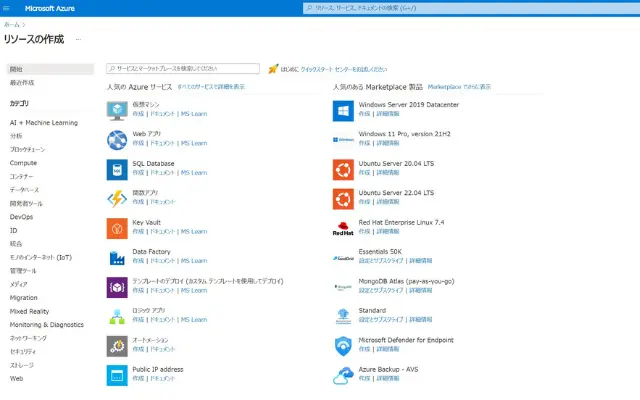Viewport: 640px width, 400px height.
Task: Show all services details link
Action: tap(211, 87)
